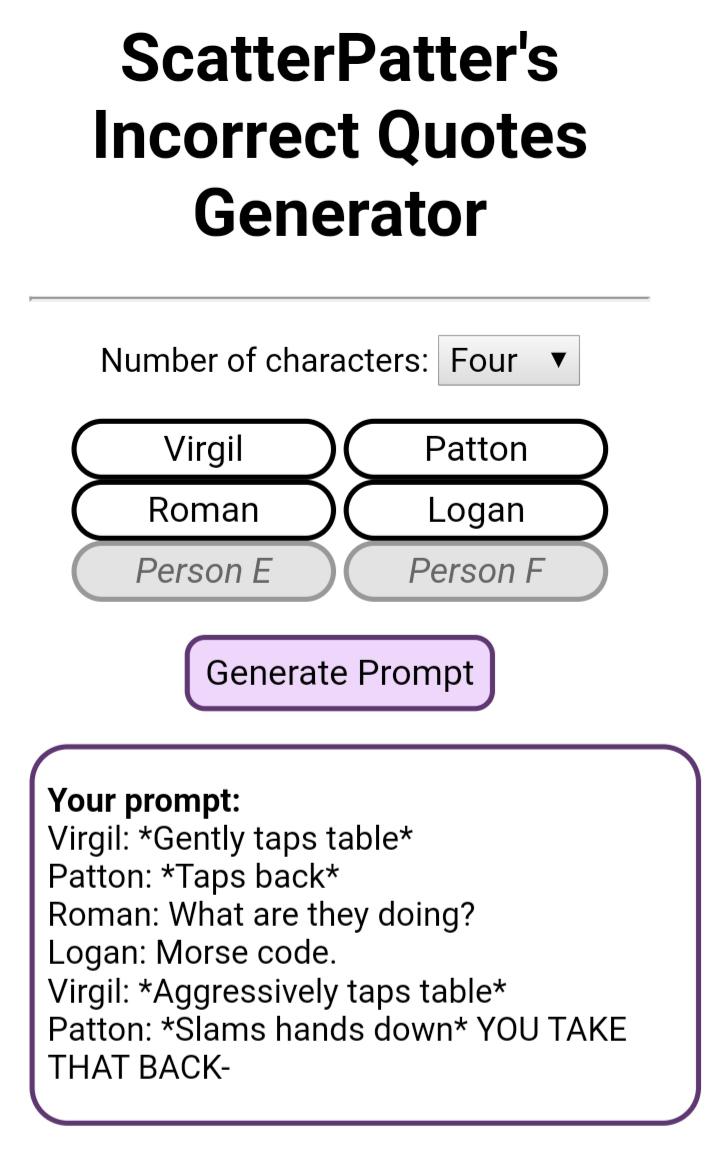720x1151 pixels.
Task: Click the 'Logan: Morse code.' line
Action: (192, 952)
